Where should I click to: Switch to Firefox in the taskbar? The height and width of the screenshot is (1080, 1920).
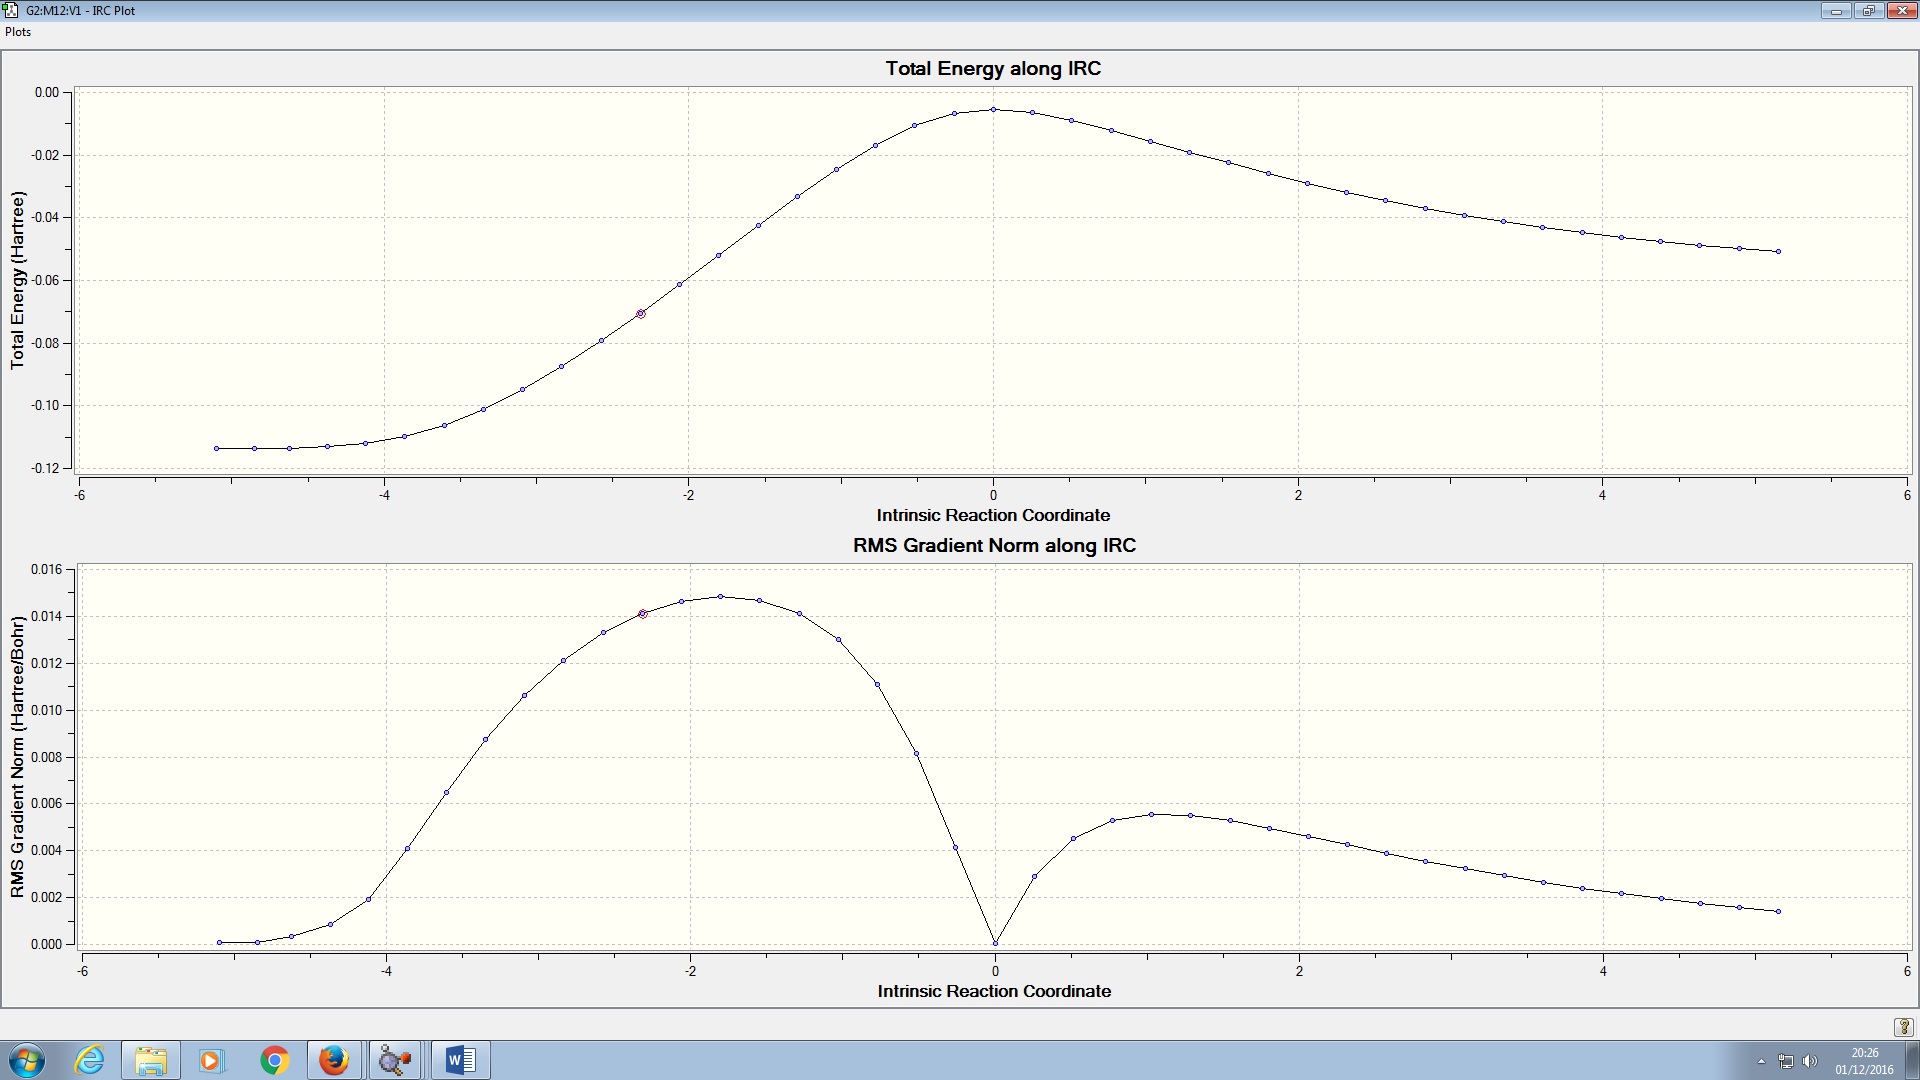(334, 1060)
